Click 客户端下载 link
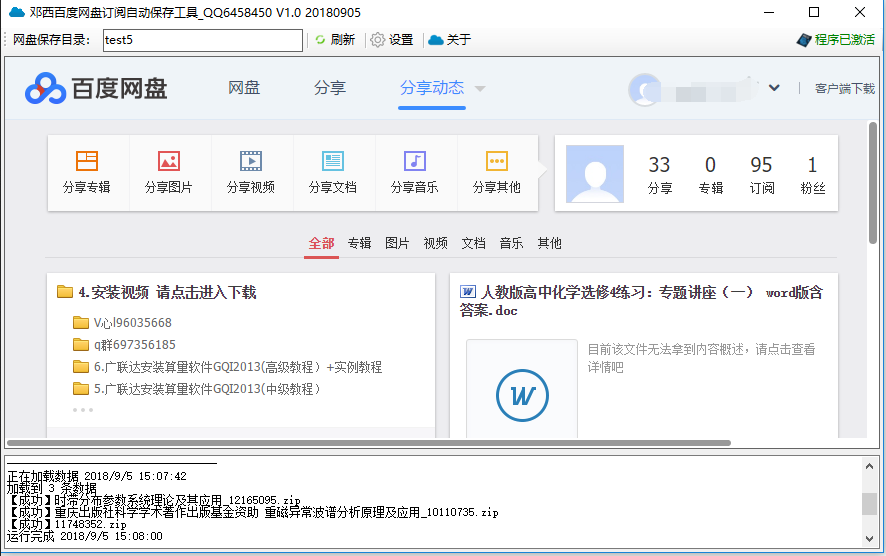 click(x=845, y=89)
